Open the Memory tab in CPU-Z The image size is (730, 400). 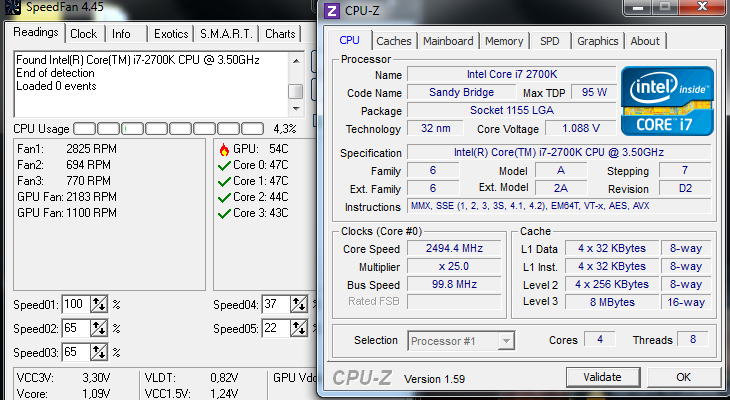(x=504, y=41)
